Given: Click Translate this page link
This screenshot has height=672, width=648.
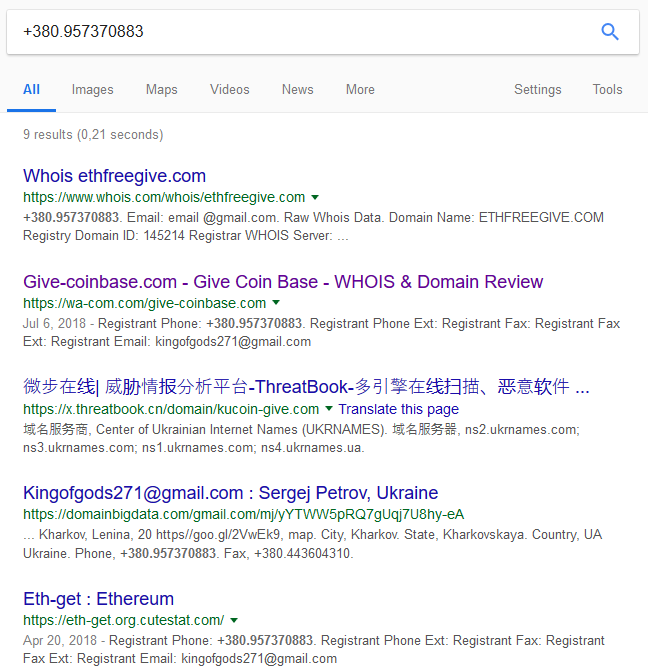Looking at the screenshot, I should 399,409.
